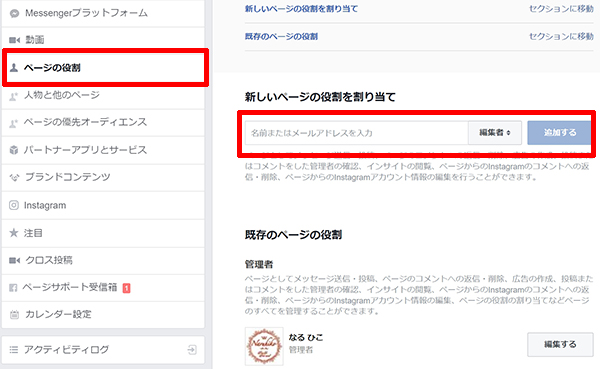The height and width of the screenshot is (369, 600).
Task: Click the Facebook icon beside ページサポート受信箱
Action: (x=13, y=287)
